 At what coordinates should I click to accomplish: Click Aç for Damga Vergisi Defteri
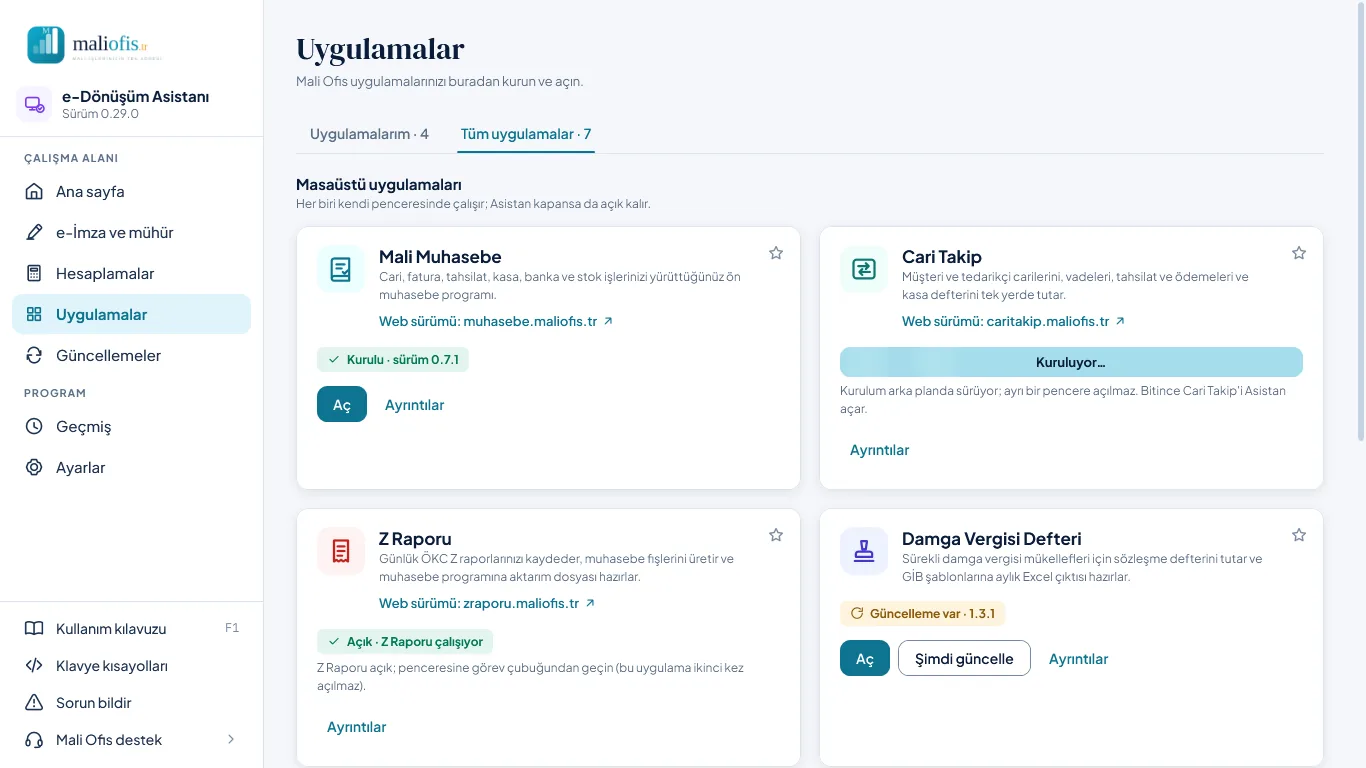[865, 659]
